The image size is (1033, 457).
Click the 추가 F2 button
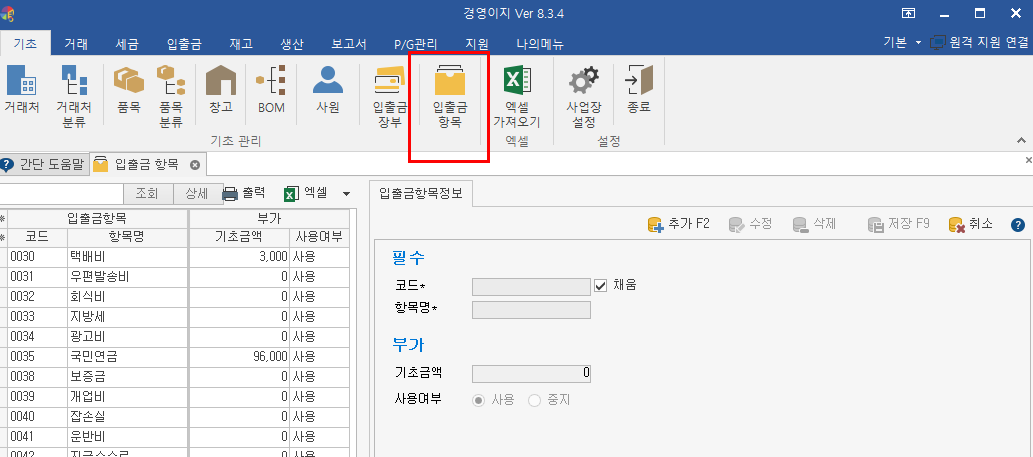(679, 224)
